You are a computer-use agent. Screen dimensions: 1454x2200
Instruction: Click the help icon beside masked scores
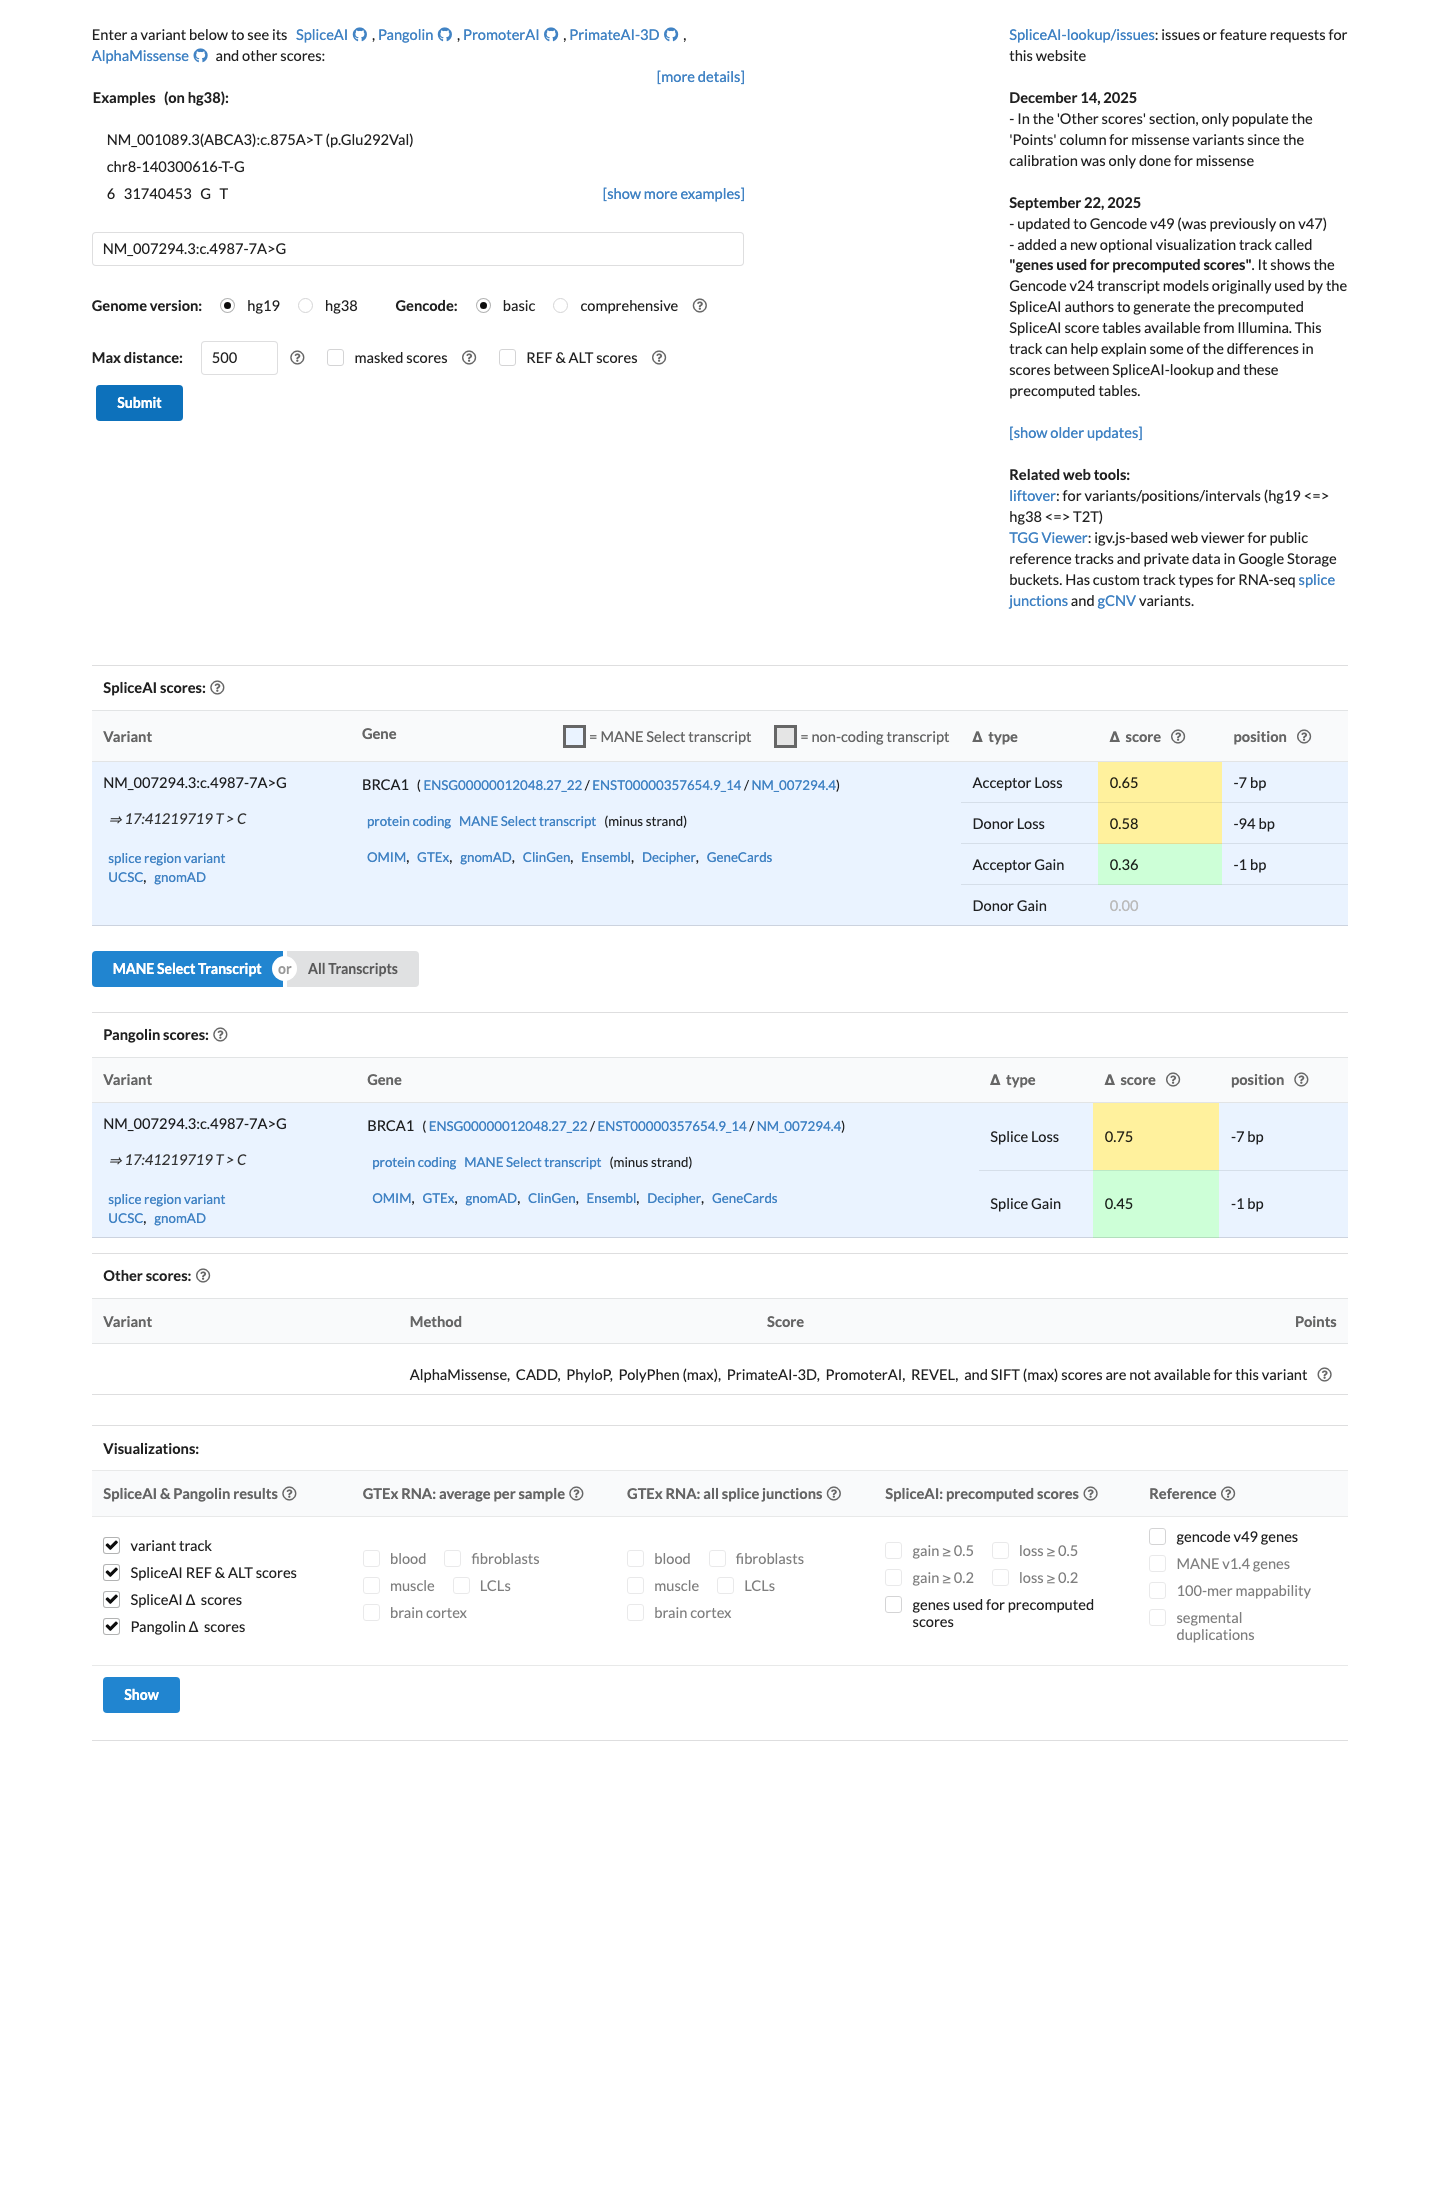[x=469, y=358]
